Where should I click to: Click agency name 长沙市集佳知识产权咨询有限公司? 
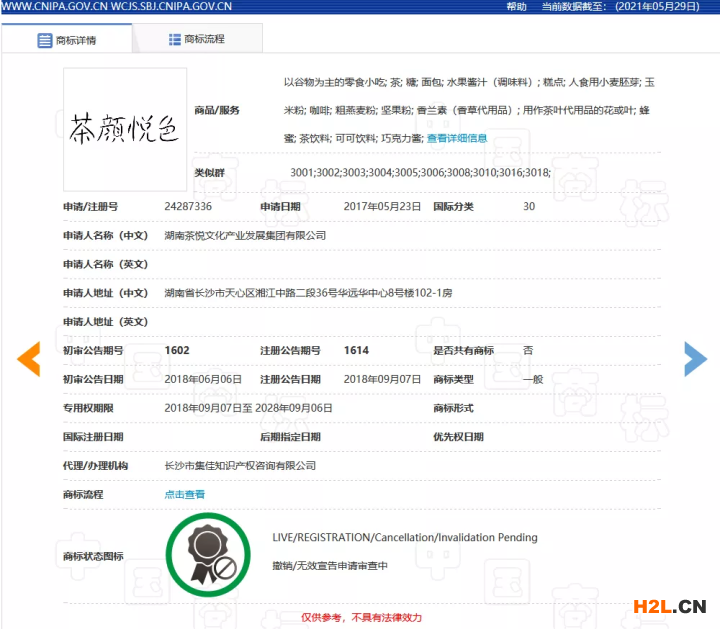coord(240,465)
